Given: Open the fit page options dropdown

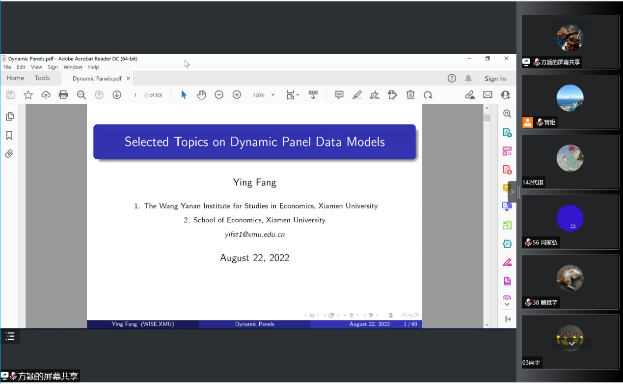Looking at the screenshot, I should pos(292,95).
